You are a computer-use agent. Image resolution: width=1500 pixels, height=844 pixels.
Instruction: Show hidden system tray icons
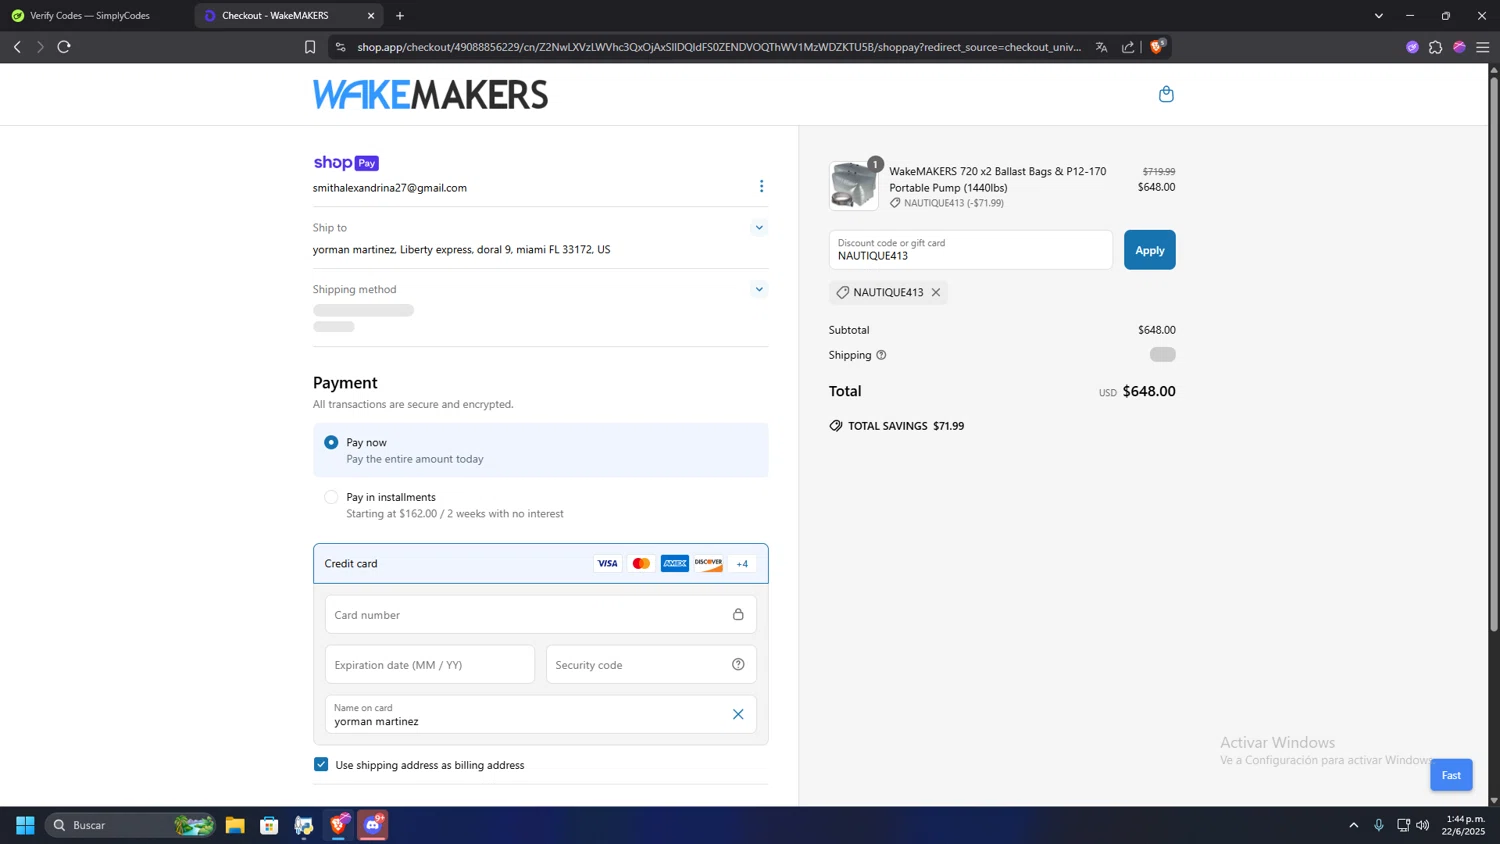click(x=1354, y=825)
